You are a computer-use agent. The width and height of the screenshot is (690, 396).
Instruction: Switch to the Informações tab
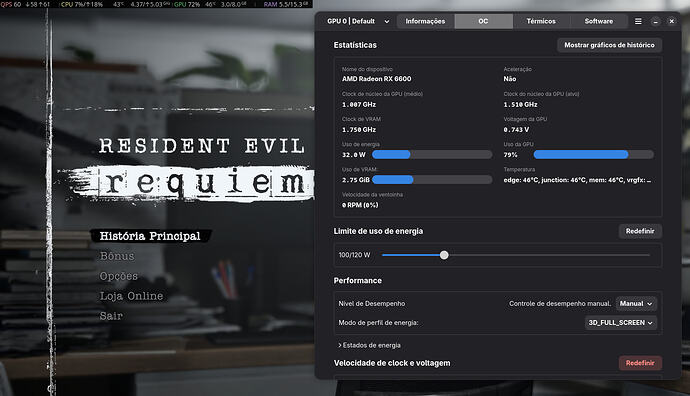pyautogui.click(x=425, y=21)
